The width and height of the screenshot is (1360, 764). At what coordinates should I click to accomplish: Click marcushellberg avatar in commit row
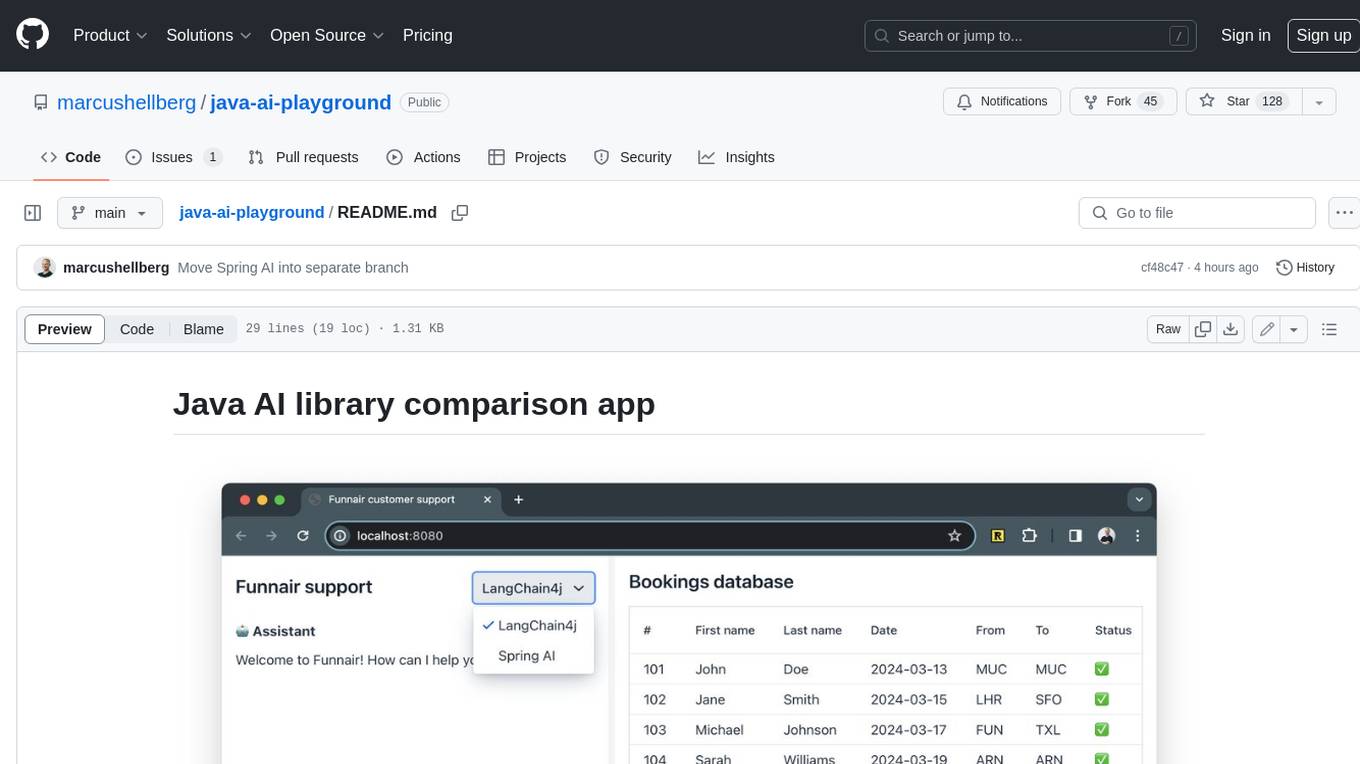[x=44, y=268]
